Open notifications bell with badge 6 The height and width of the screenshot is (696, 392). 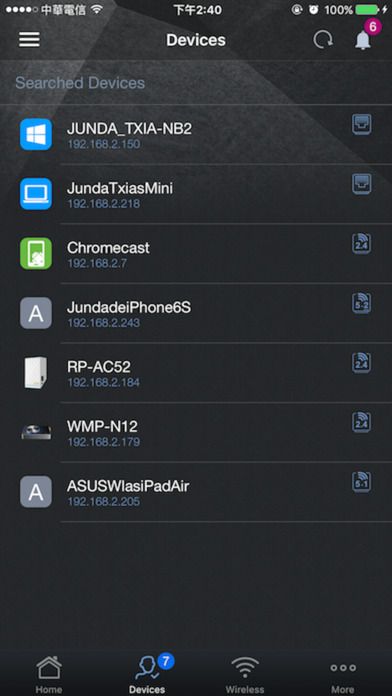pyautogui.click(x=363, y=40)
